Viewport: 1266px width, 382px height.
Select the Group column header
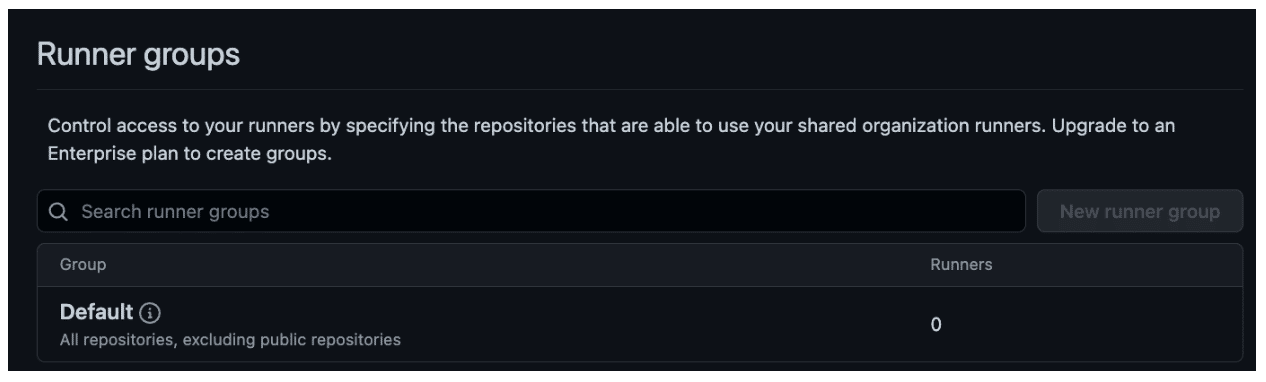tap(83, 265)
